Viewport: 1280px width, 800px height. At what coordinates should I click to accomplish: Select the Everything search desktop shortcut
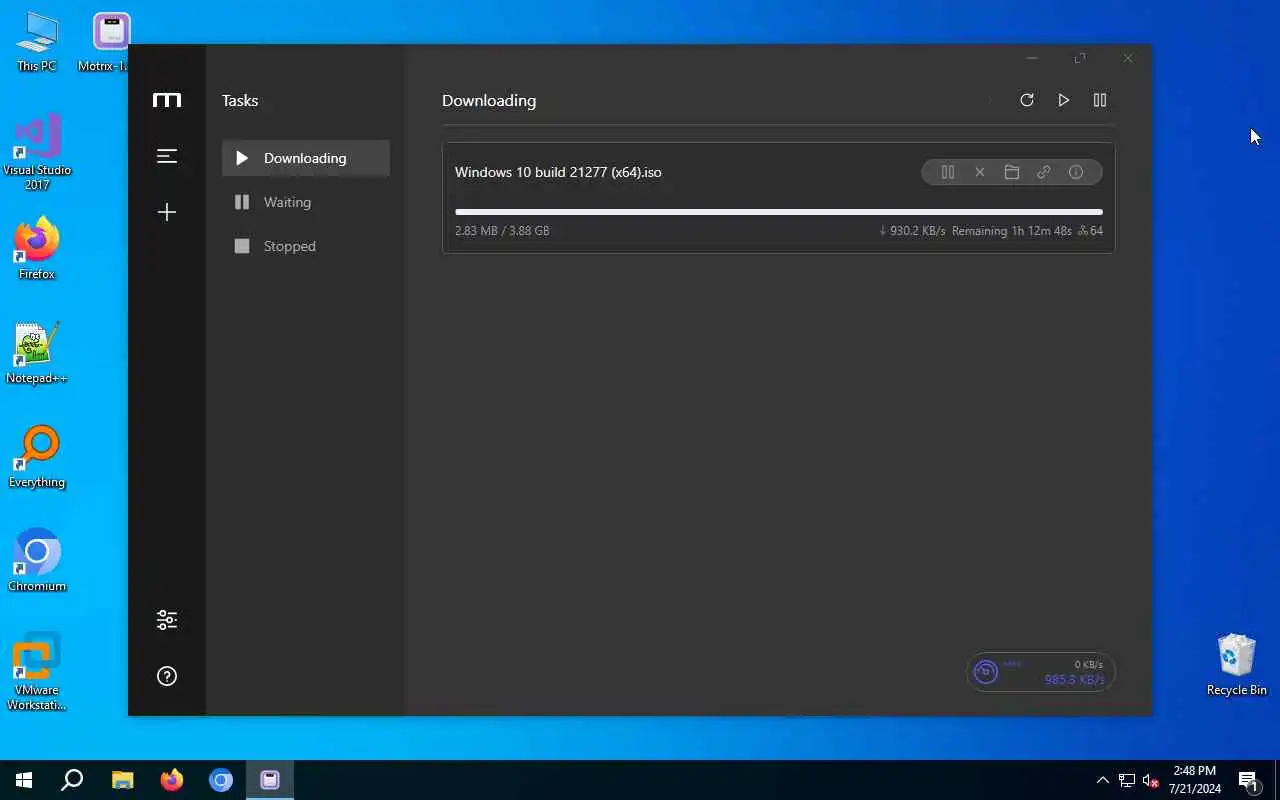pos(37,457)
